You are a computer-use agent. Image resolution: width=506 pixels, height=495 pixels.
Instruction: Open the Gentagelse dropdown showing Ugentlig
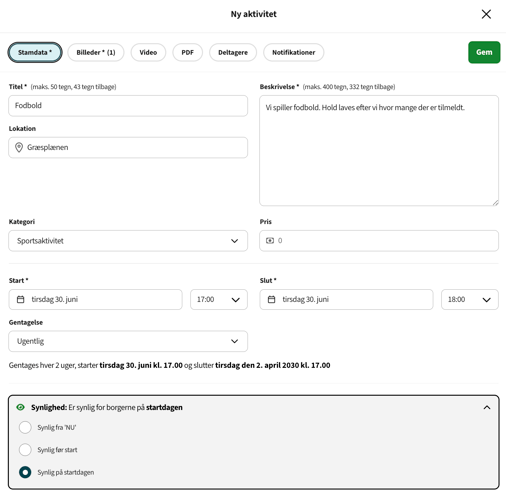(128, 341)
